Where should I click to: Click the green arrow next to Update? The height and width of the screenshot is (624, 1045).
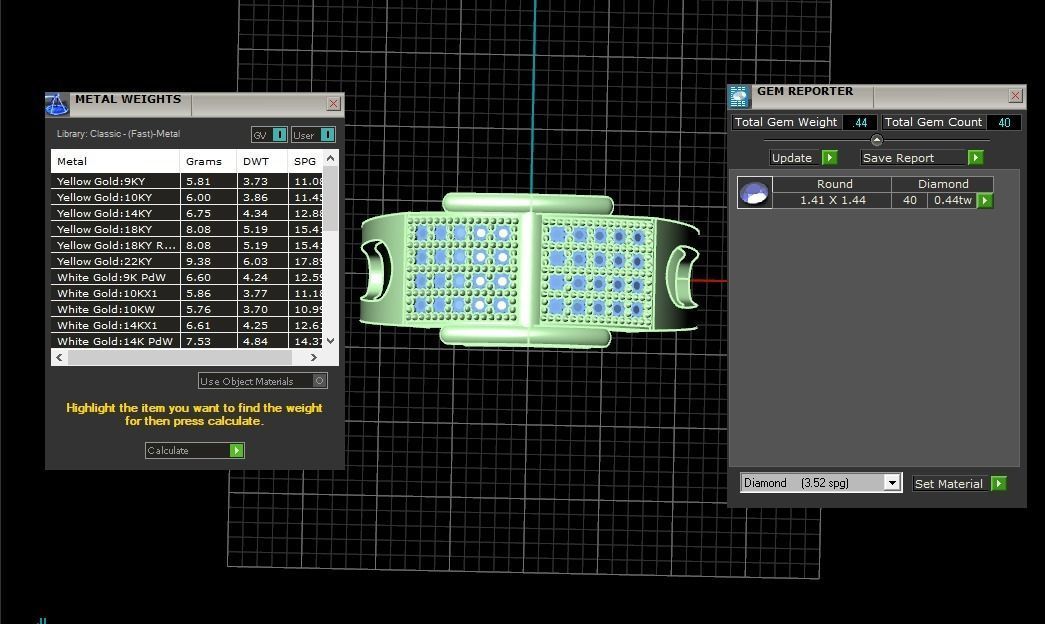tap(829, 157)
